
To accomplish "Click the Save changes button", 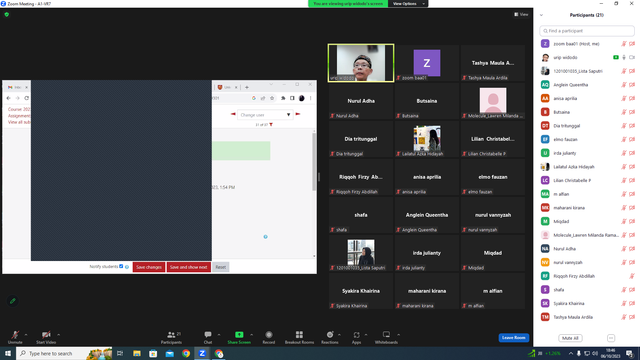I will coord(149,267).
